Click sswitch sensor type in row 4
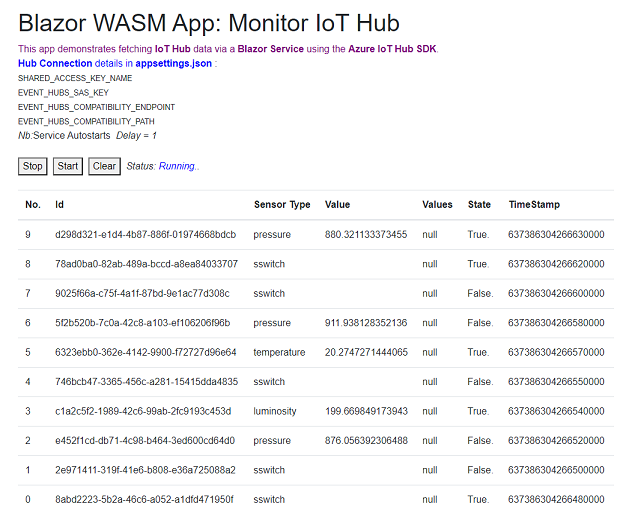 [x=269, y=382]
